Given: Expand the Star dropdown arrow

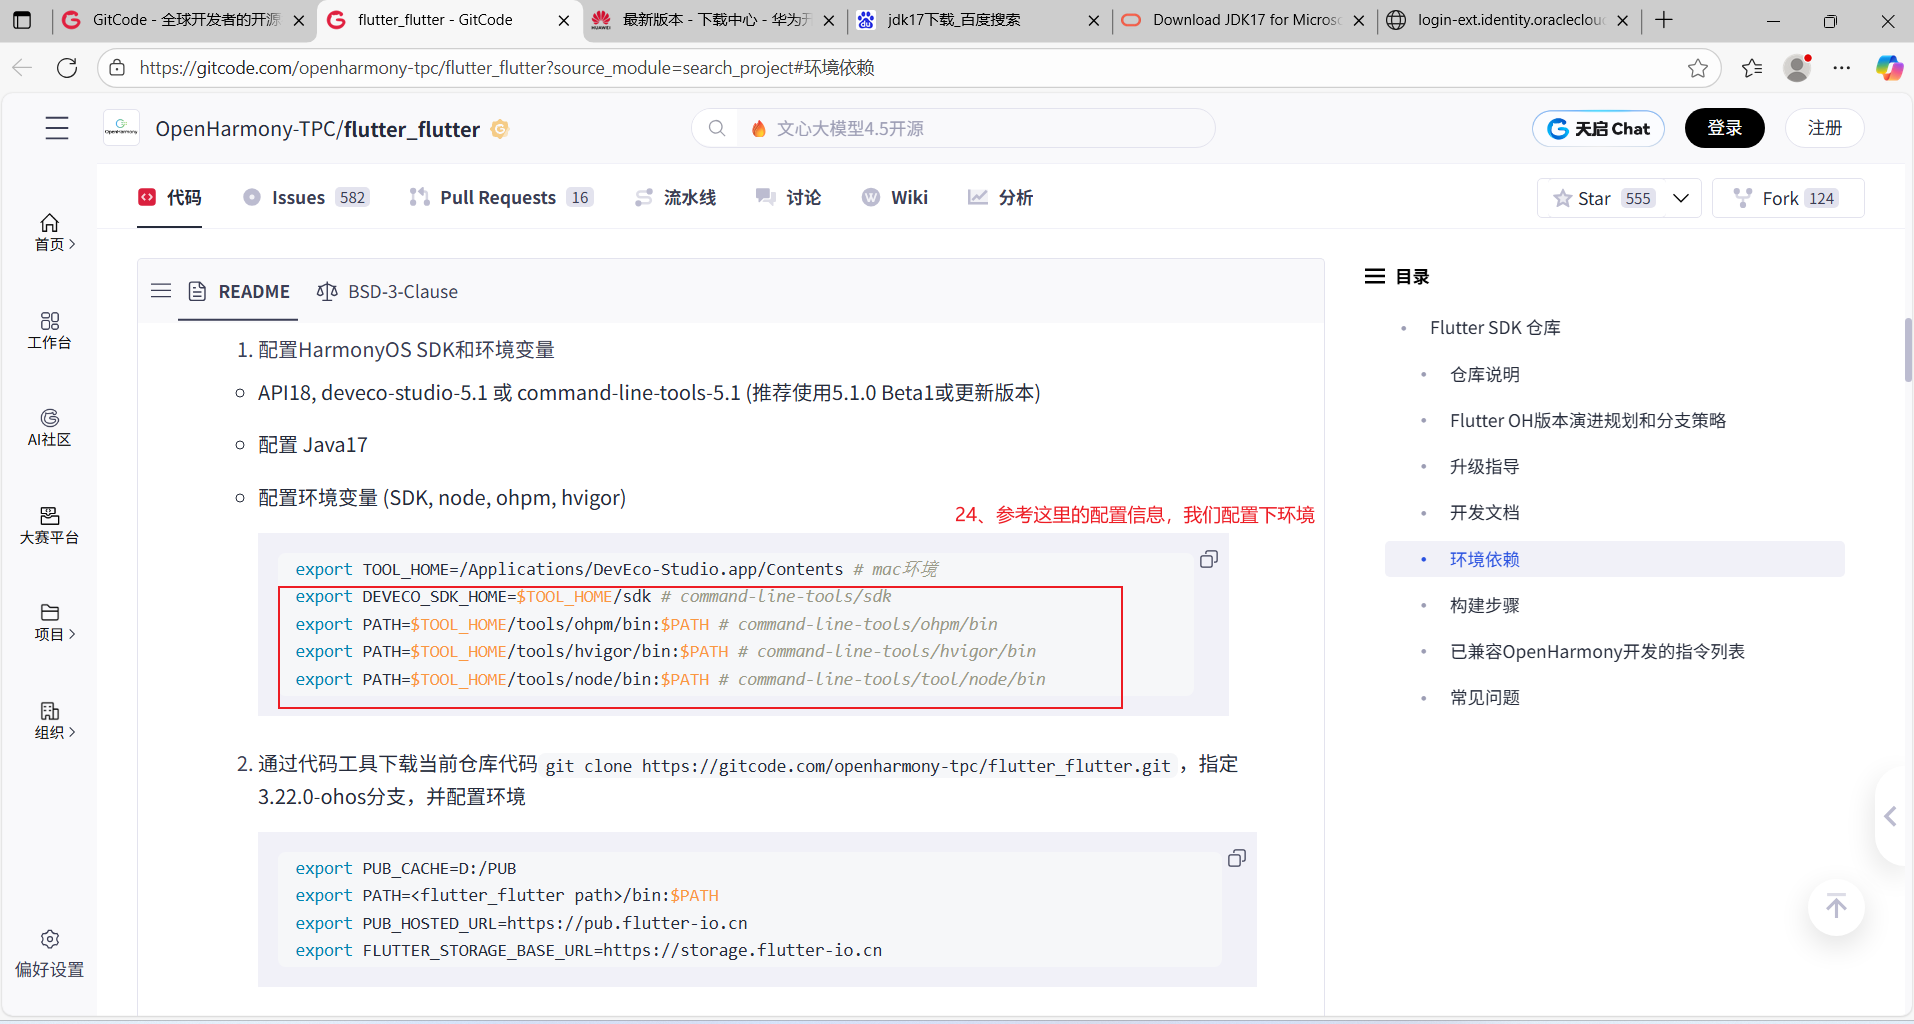Looking at the screenshot, I should click(x=1681, y=198).
